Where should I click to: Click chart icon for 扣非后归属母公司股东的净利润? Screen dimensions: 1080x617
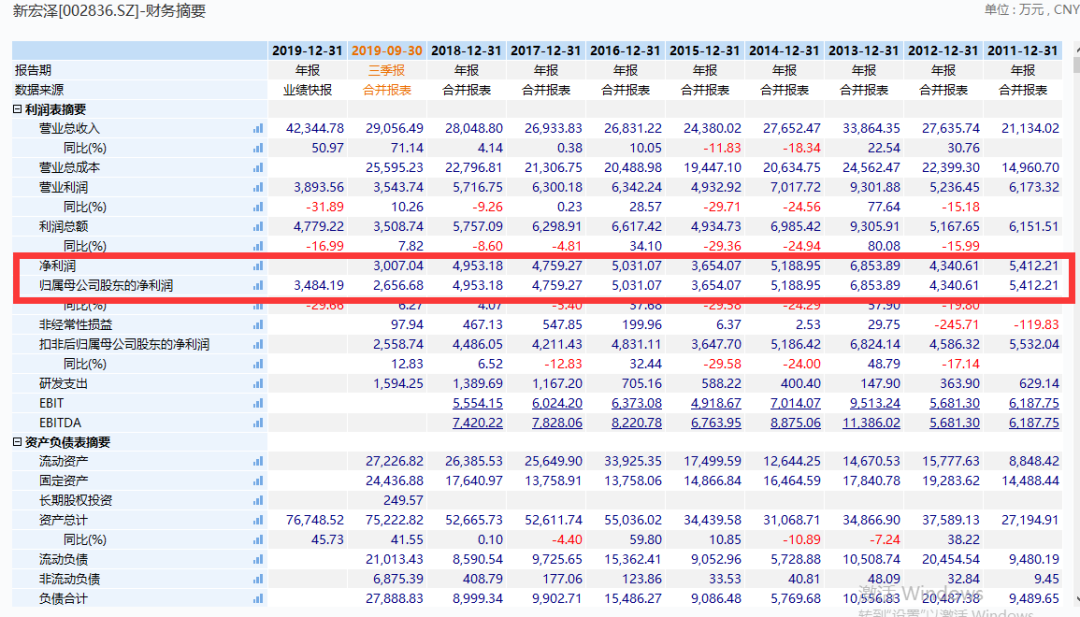258,344
